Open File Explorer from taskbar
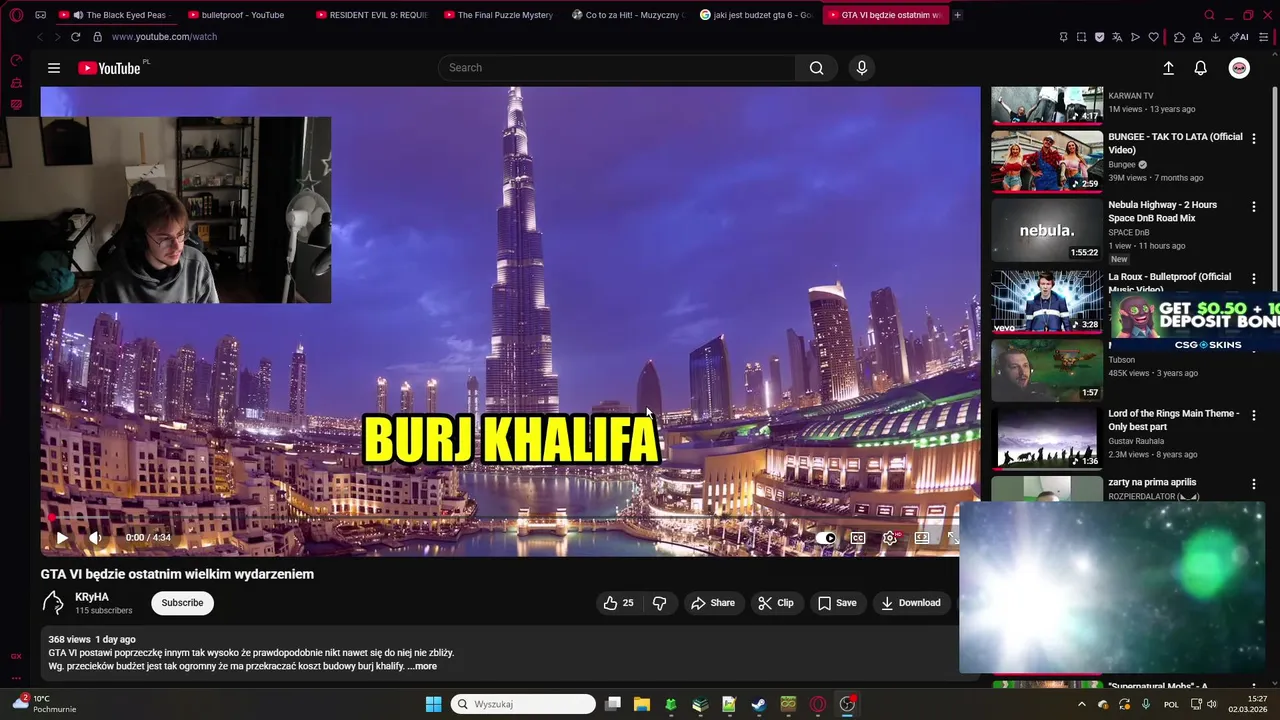Screen dimensions: 1280x720 pos(642,704)
